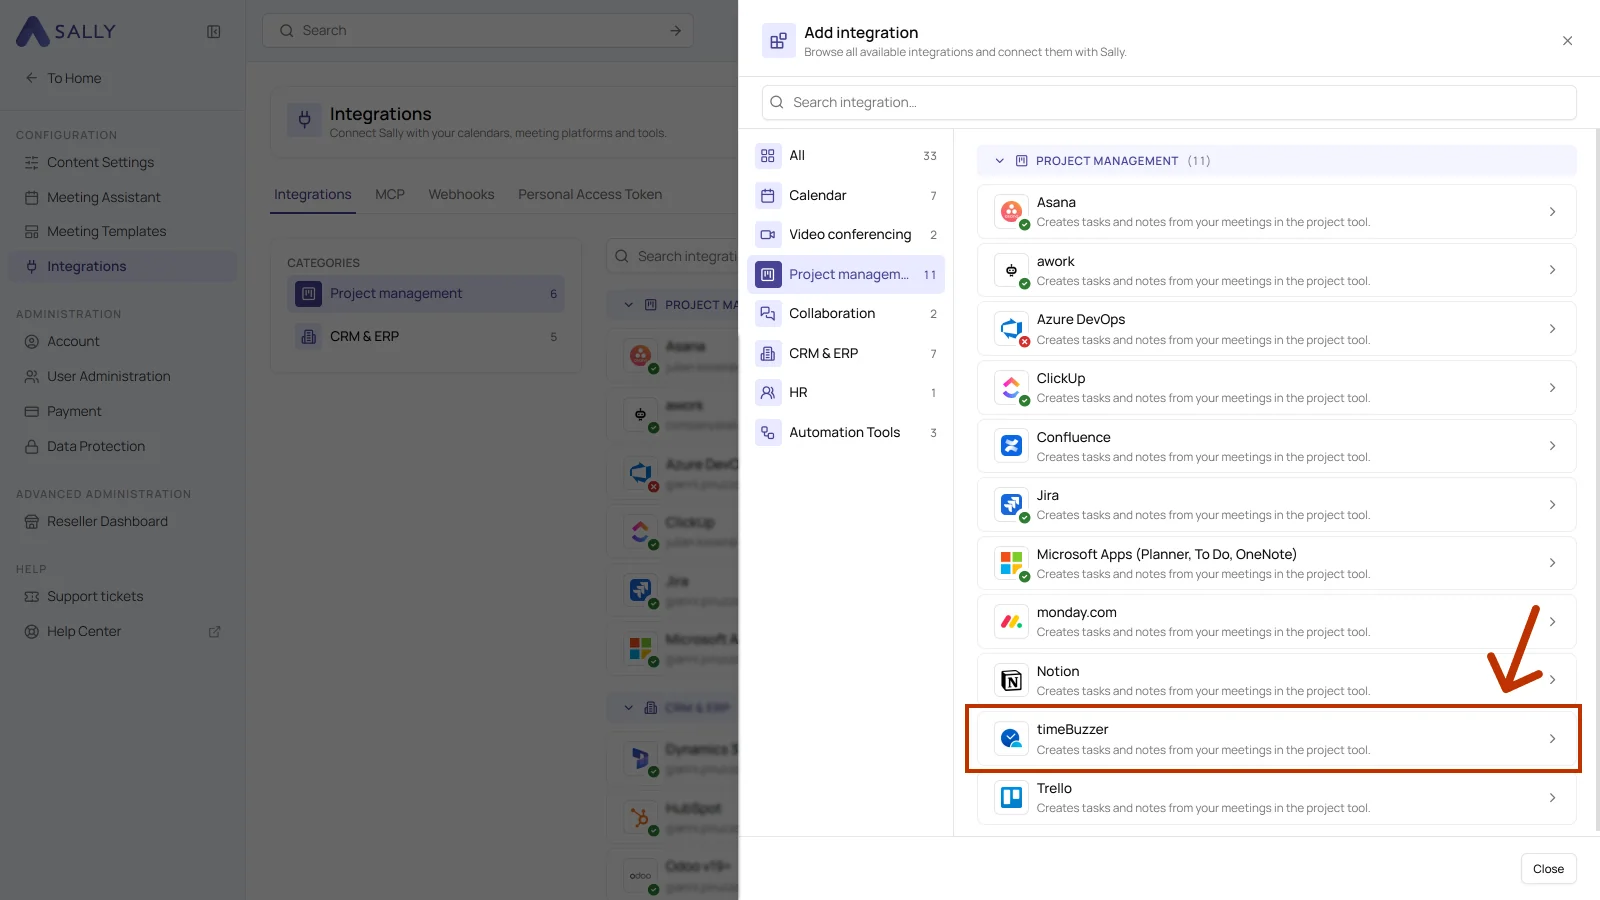The image size is (1600, 900).
Task: Open ClickUp details via its chevron
Action: pyautogui.click(x=1552, y=388)
